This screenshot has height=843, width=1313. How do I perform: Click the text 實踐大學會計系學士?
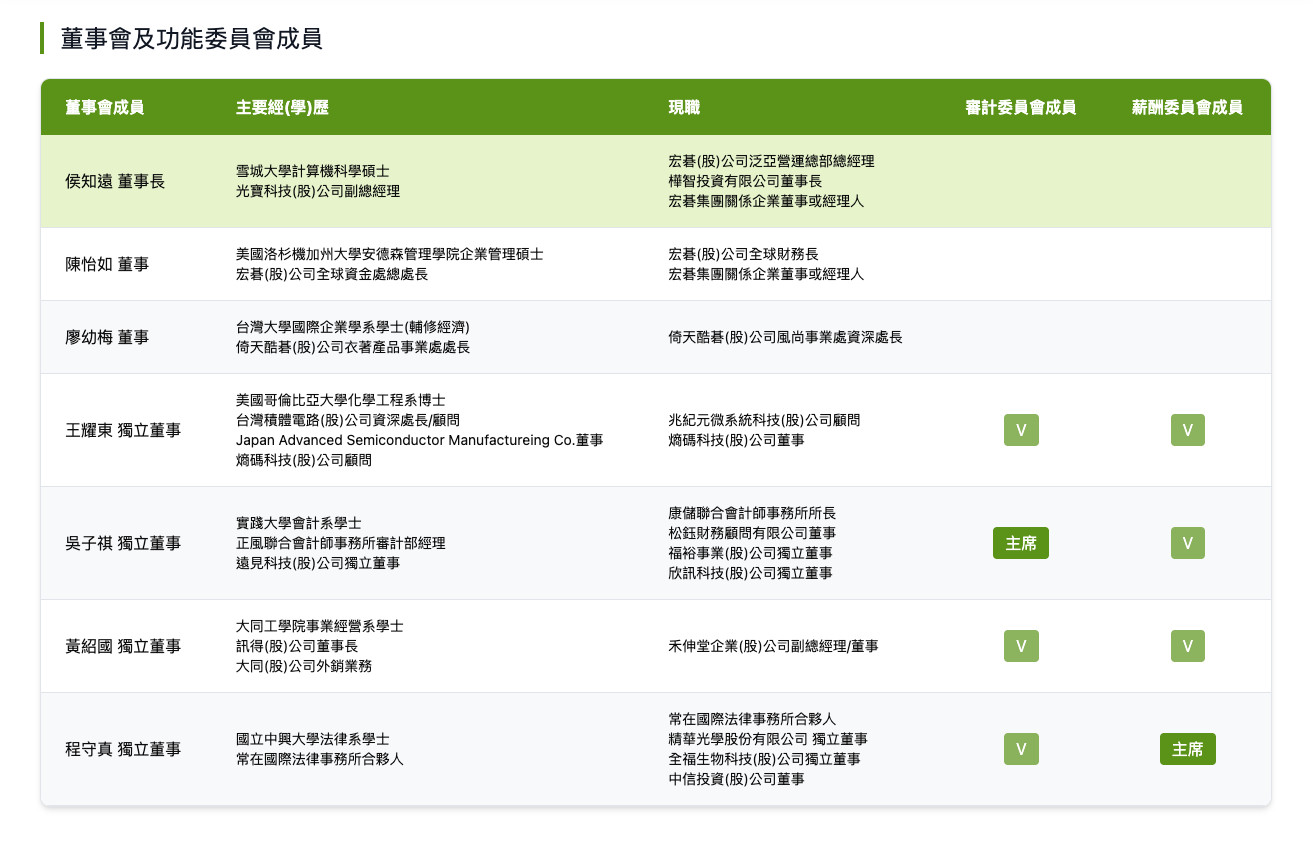coord(299,523)
